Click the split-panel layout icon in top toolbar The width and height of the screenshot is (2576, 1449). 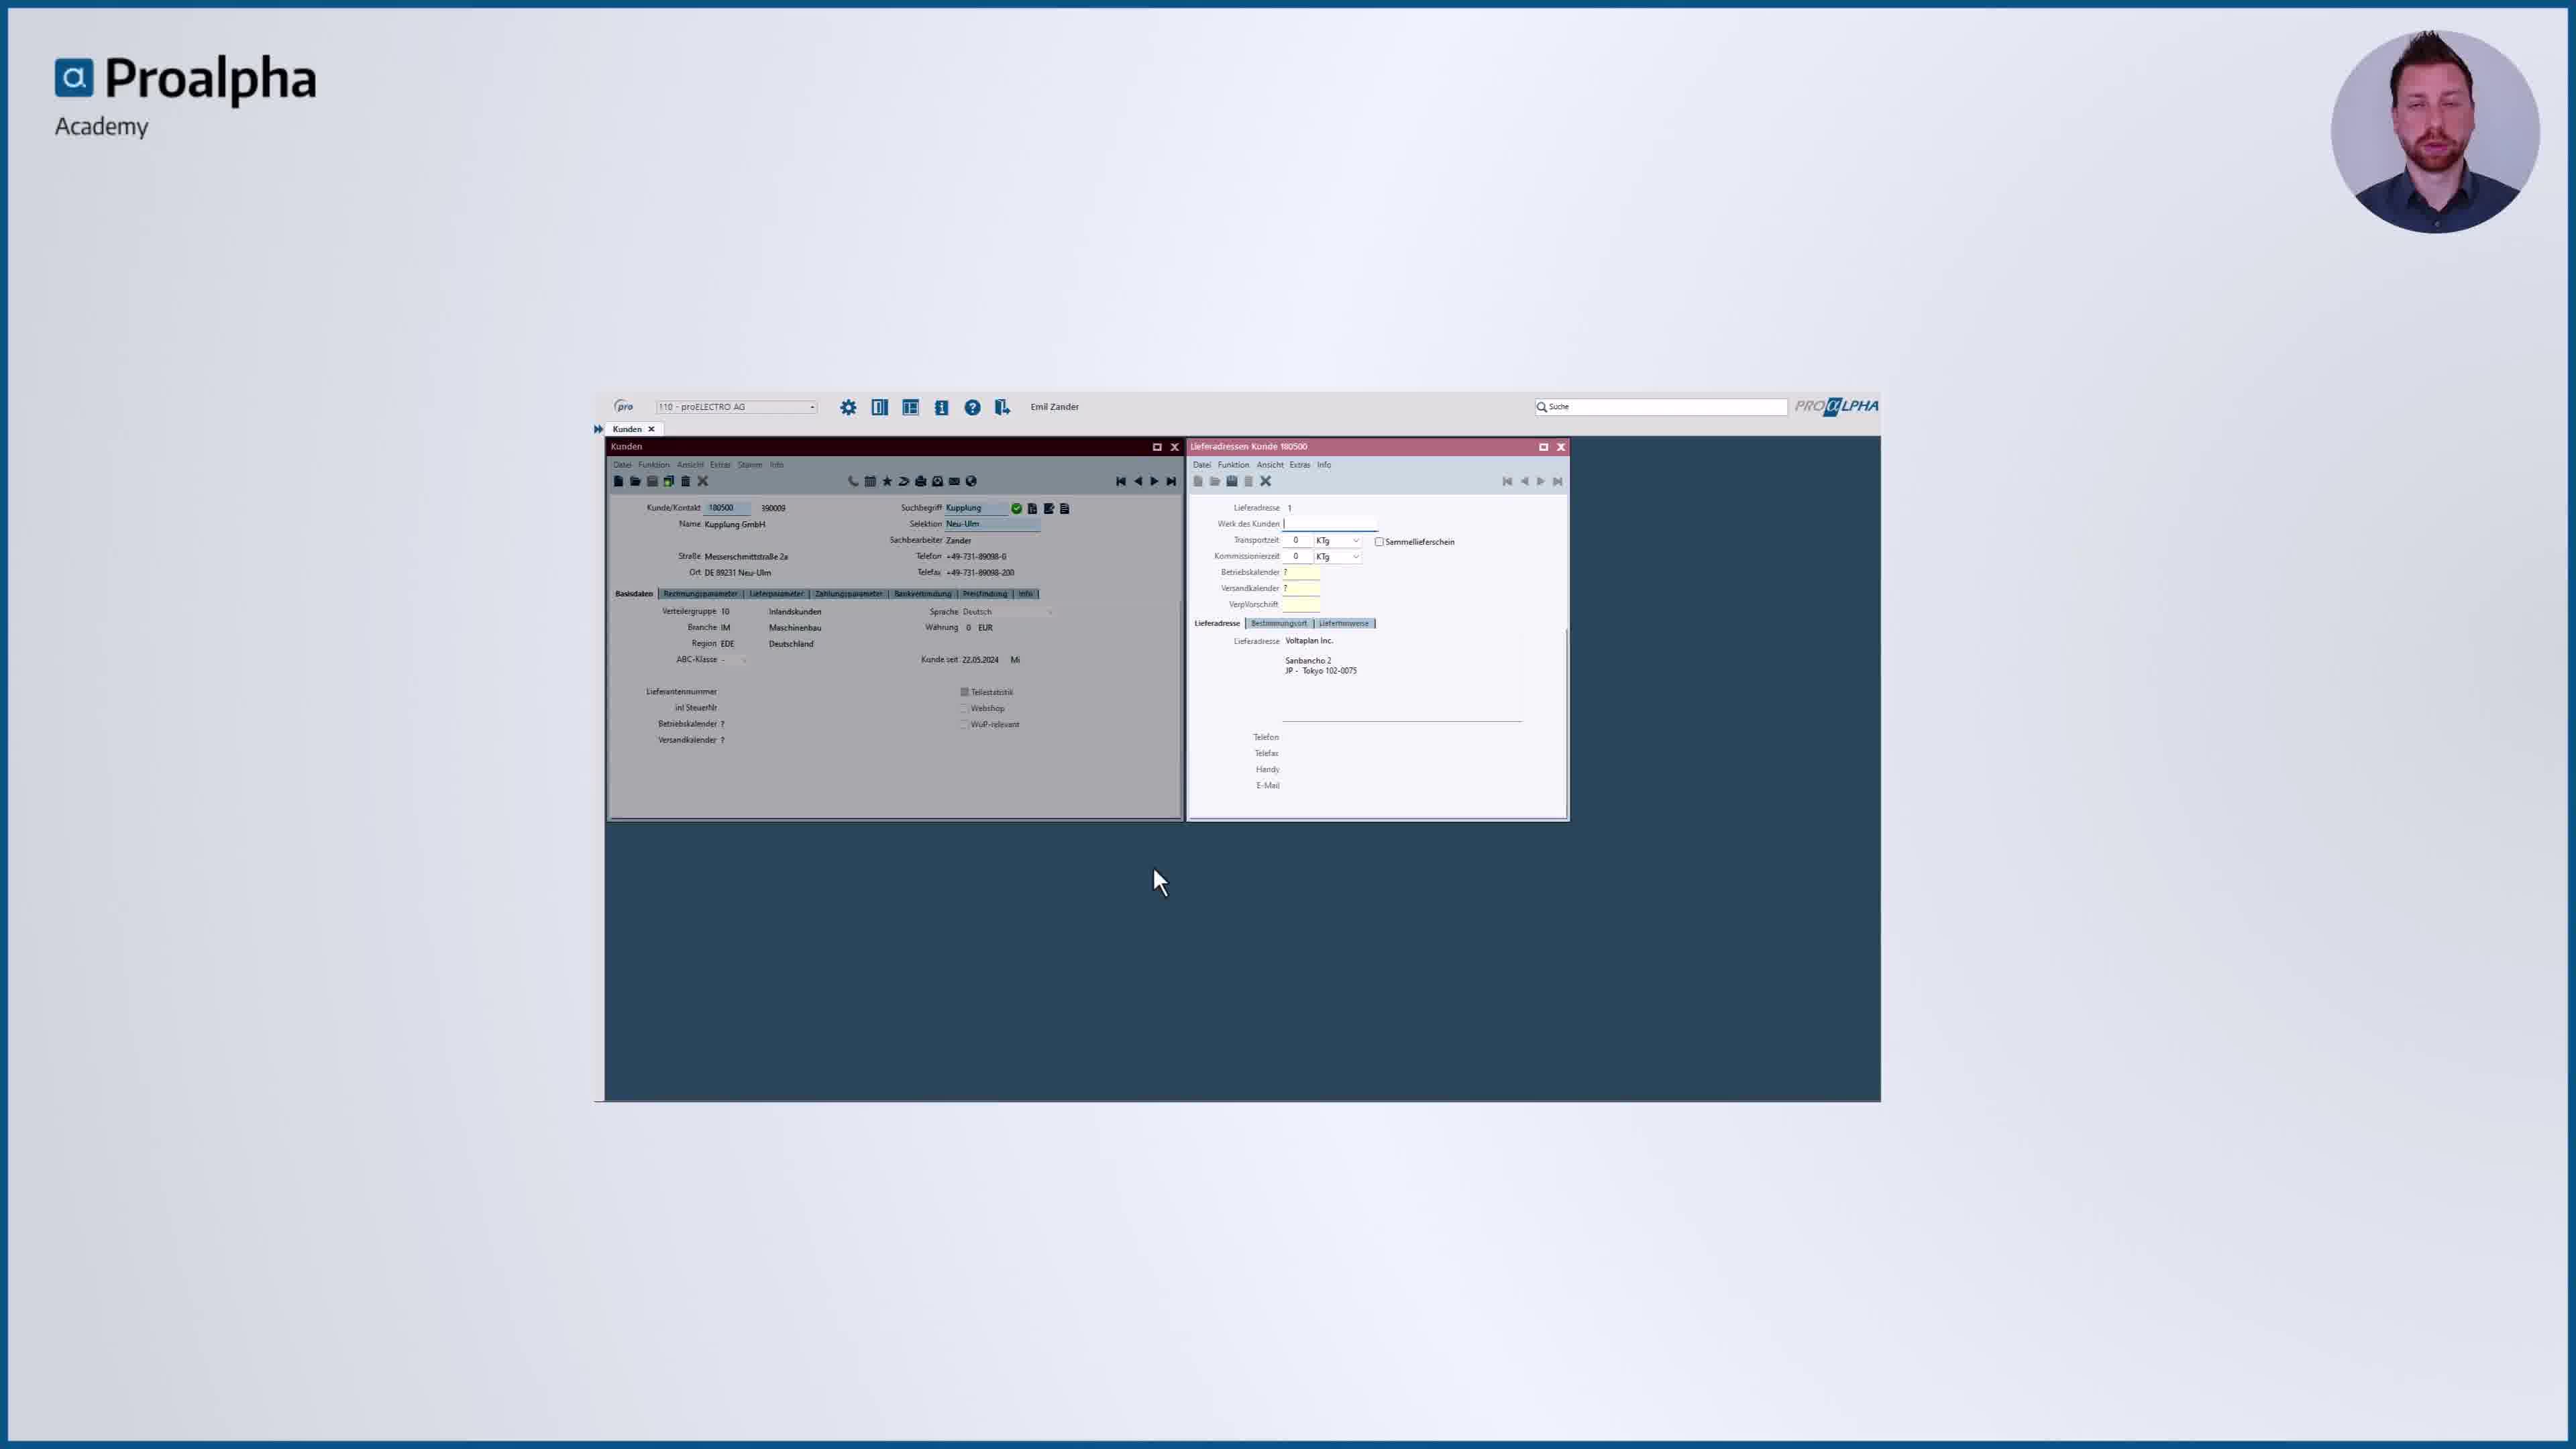pyautogui.click(x=879, y=407)
